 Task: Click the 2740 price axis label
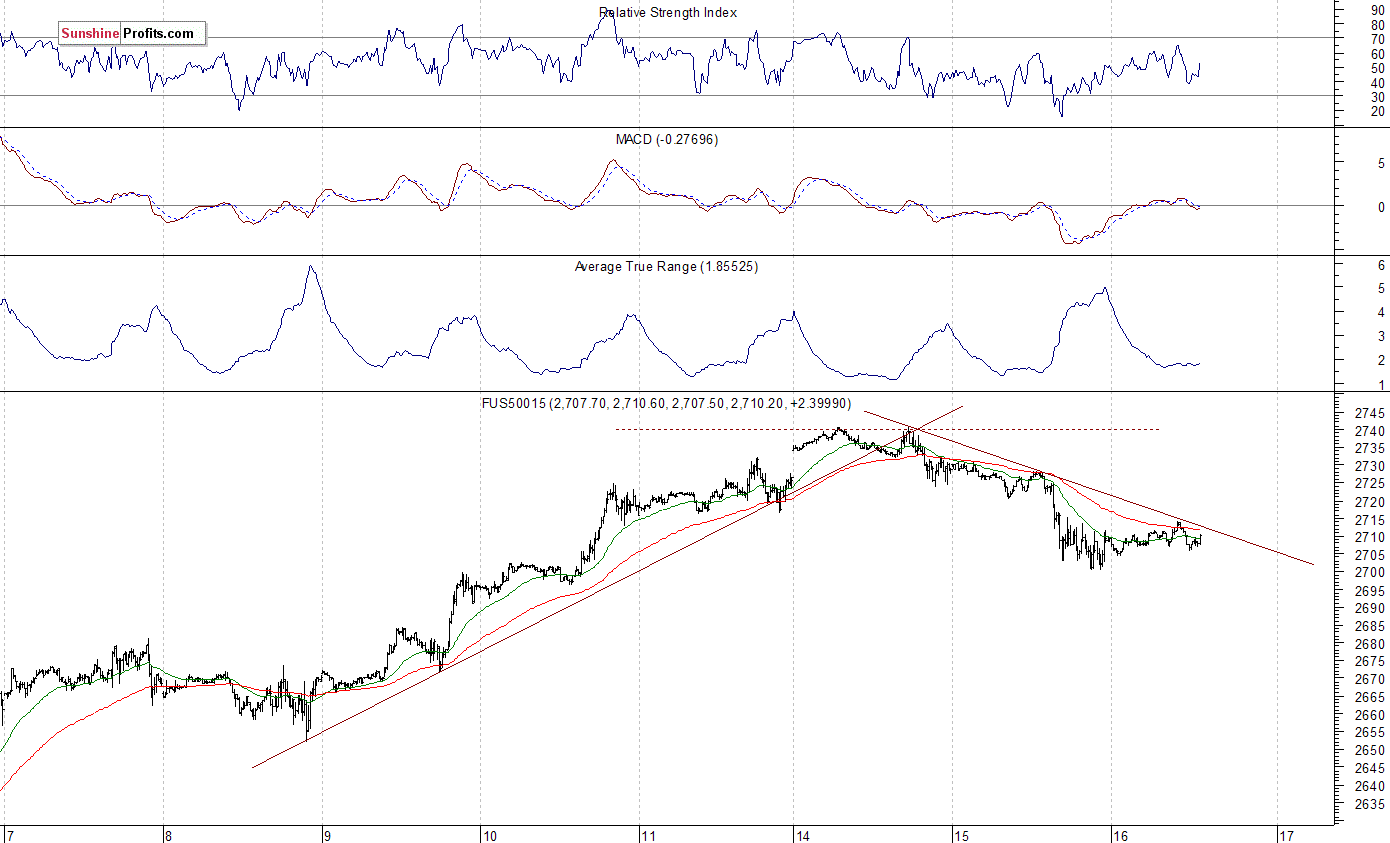click(x=1370, y=431)
